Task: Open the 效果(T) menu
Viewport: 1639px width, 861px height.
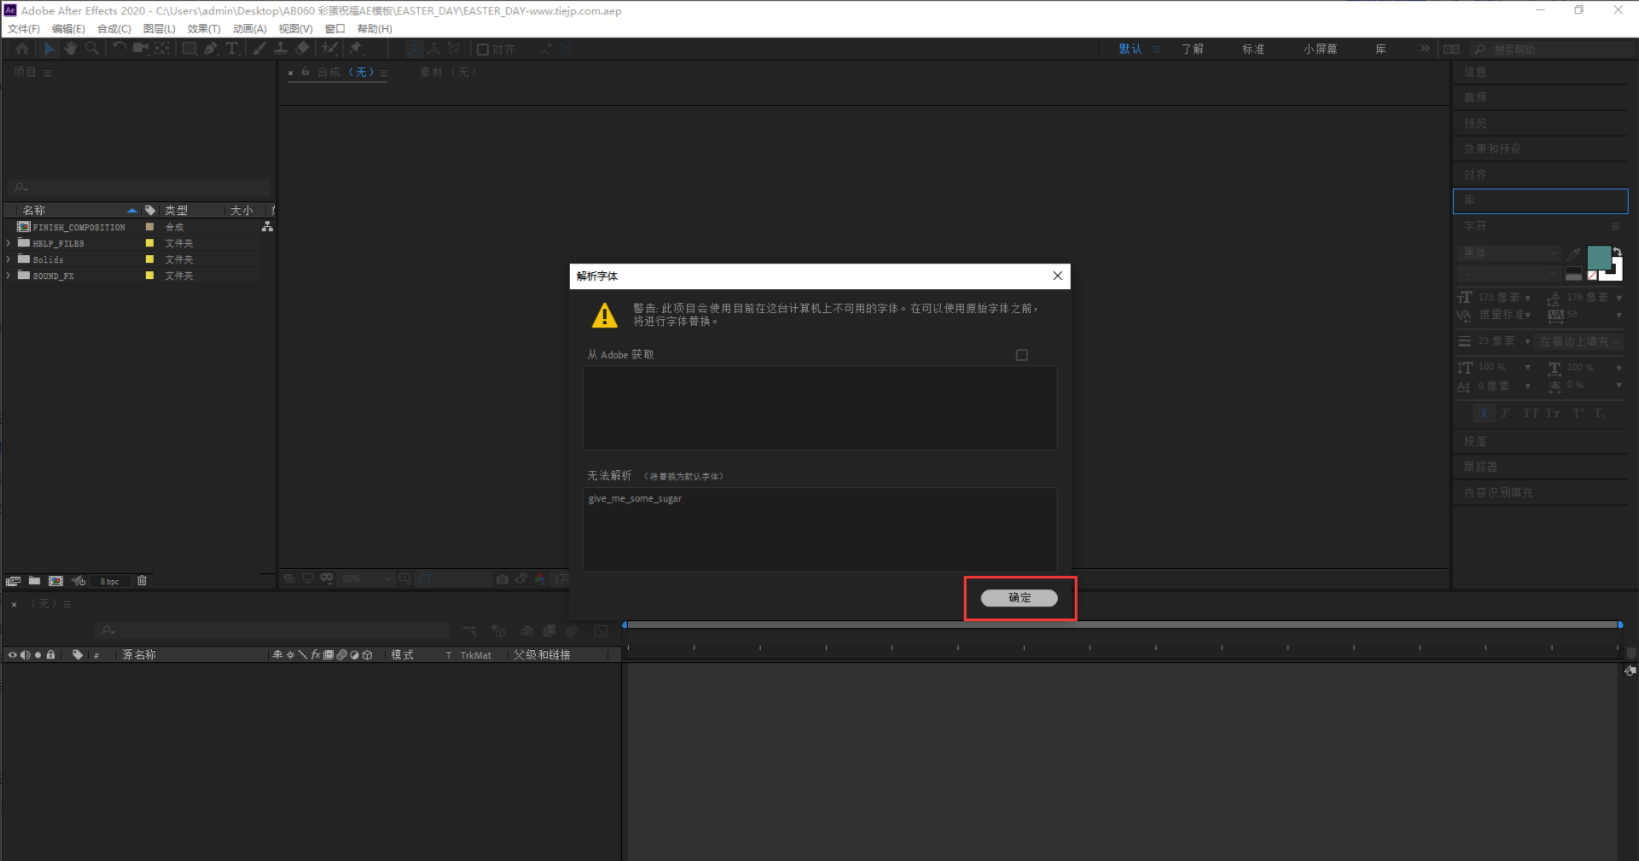Action: coord(204,29)
